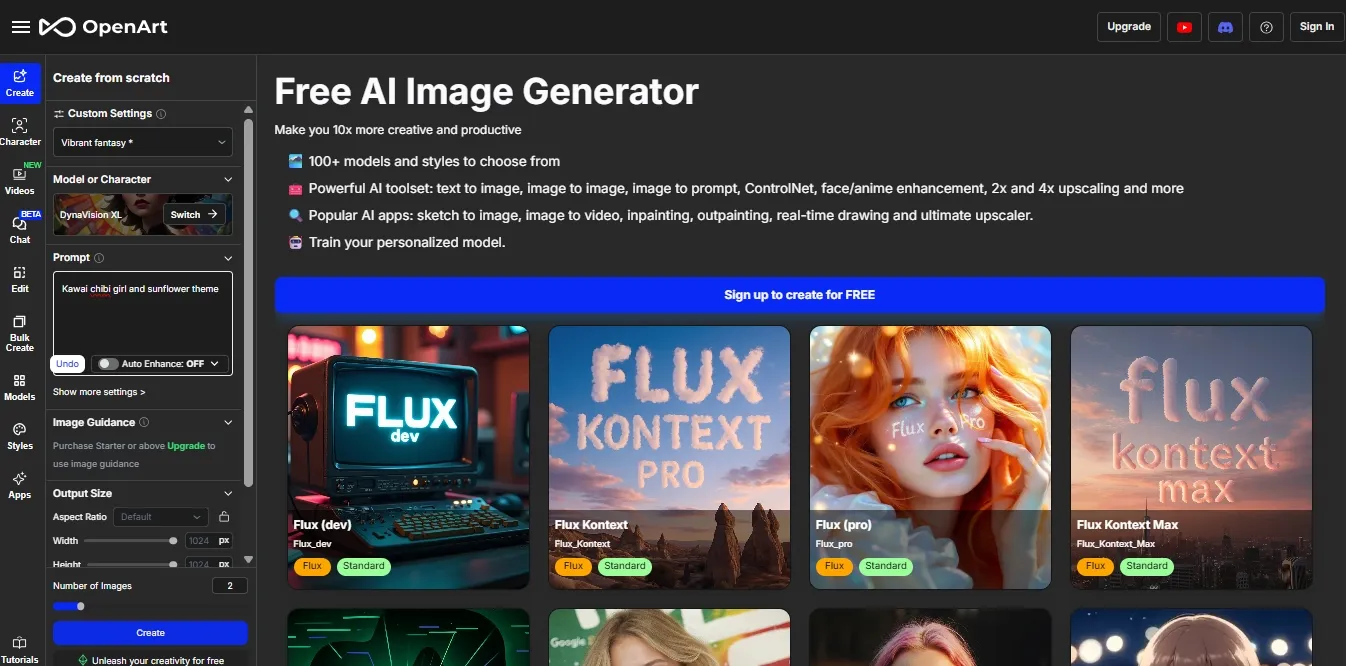The image size is (1346, 666).
Task: Toggle the aspect ratio lock icon
Action: click(224, 517)
